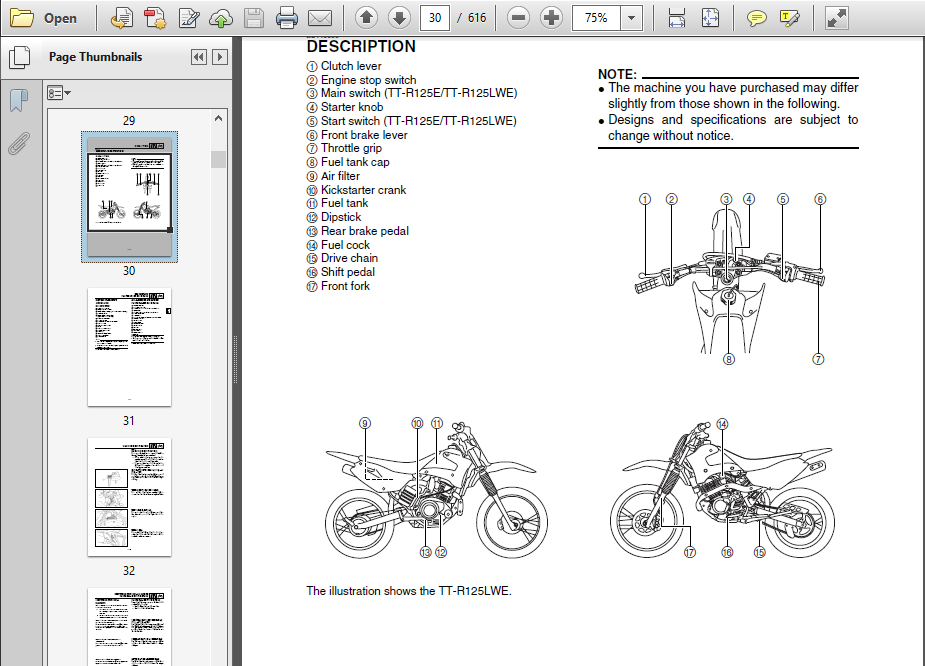925x666 pixels.
Task: Click the fit width scrolling icon
Action: point(677,18)
